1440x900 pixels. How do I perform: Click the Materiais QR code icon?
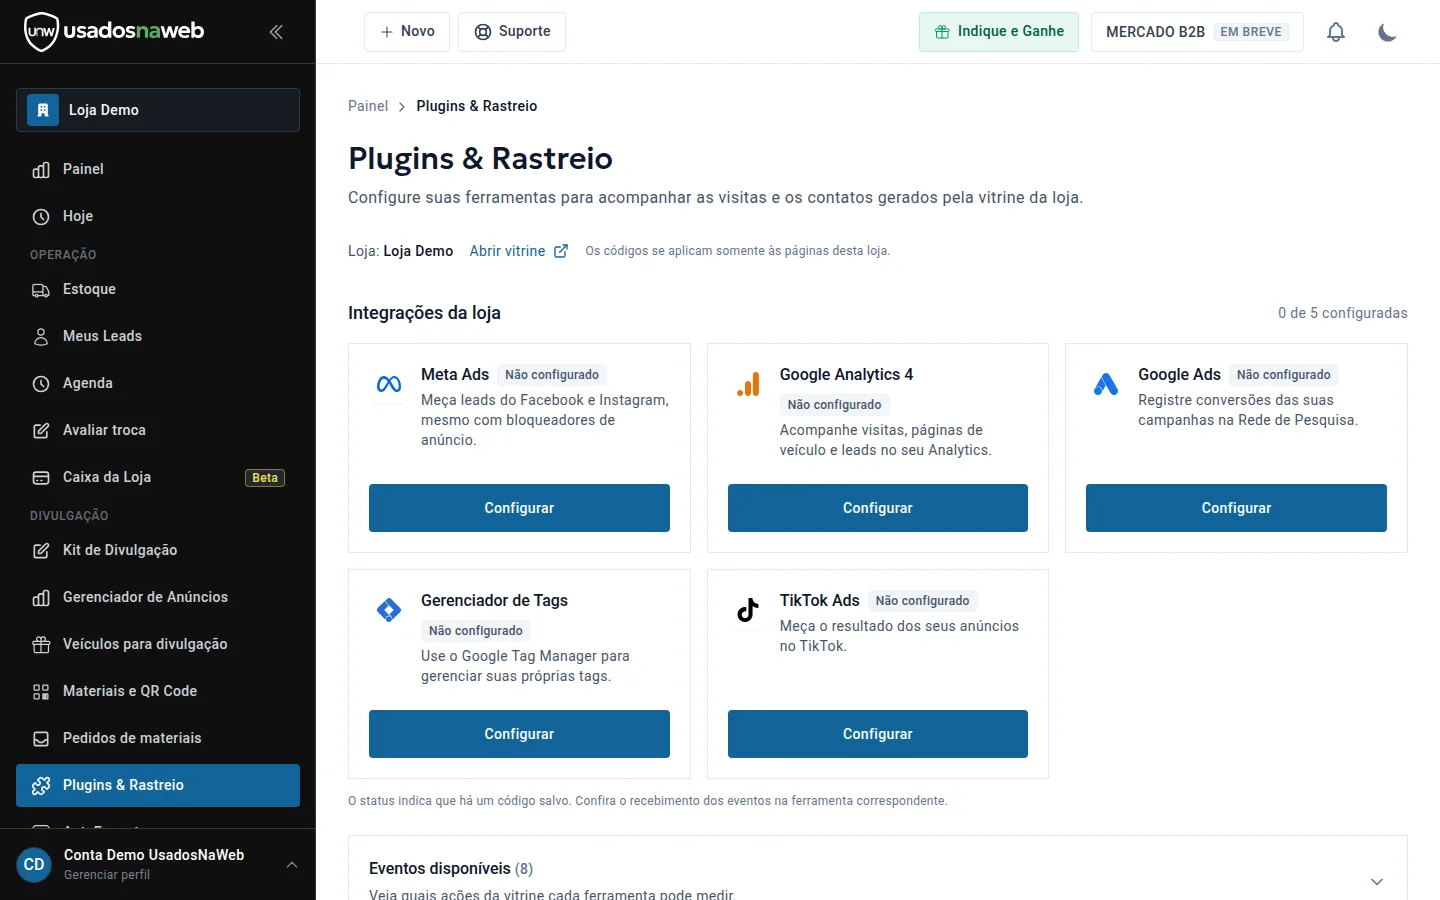point(41,692)
